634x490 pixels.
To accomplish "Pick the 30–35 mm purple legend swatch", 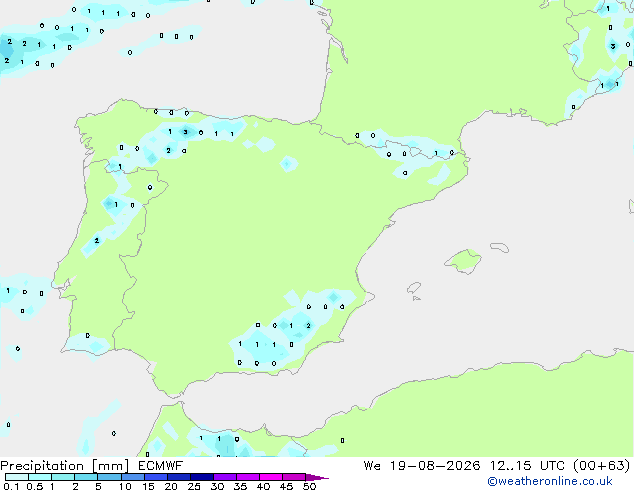I will click(x=224, y=477).
